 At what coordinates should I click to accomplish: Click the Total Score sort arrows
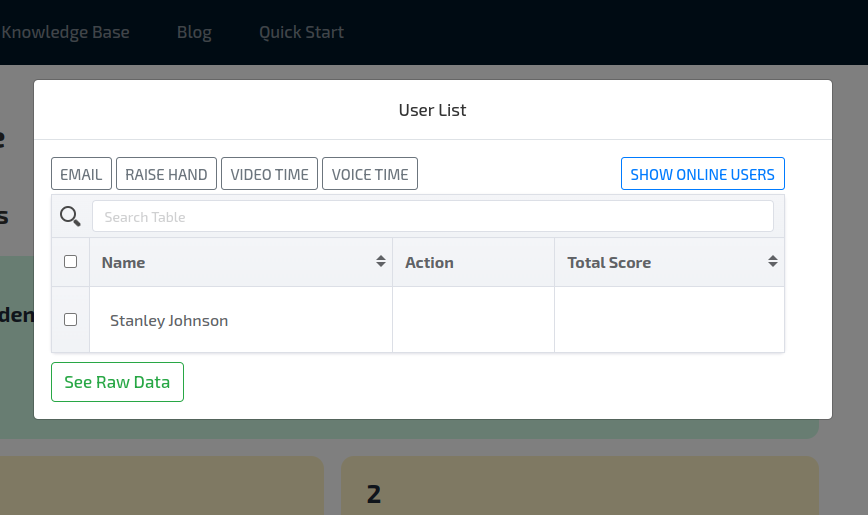coord(773,262)
